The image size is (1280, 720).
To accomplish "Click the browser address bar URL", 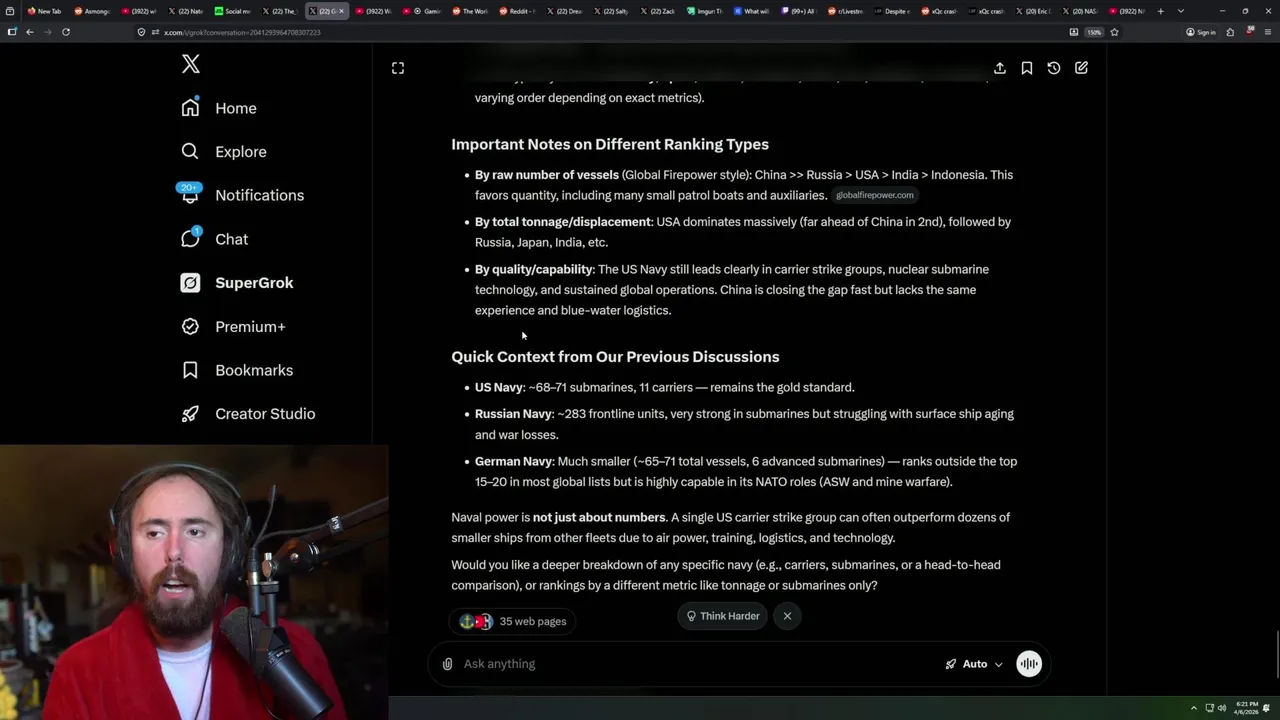I will (242, 32).
